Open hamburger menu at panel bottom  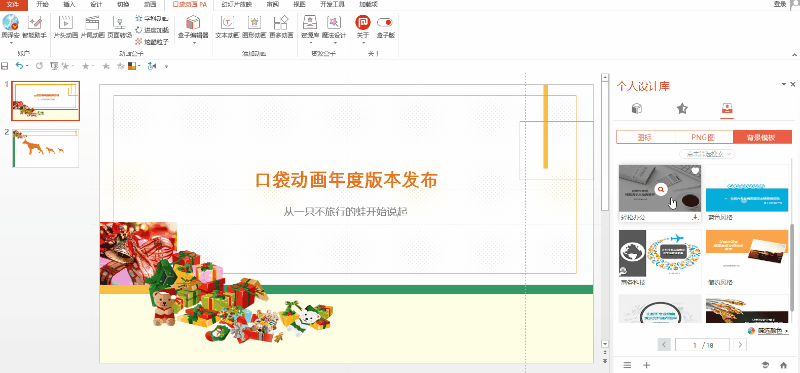(628, 365)
